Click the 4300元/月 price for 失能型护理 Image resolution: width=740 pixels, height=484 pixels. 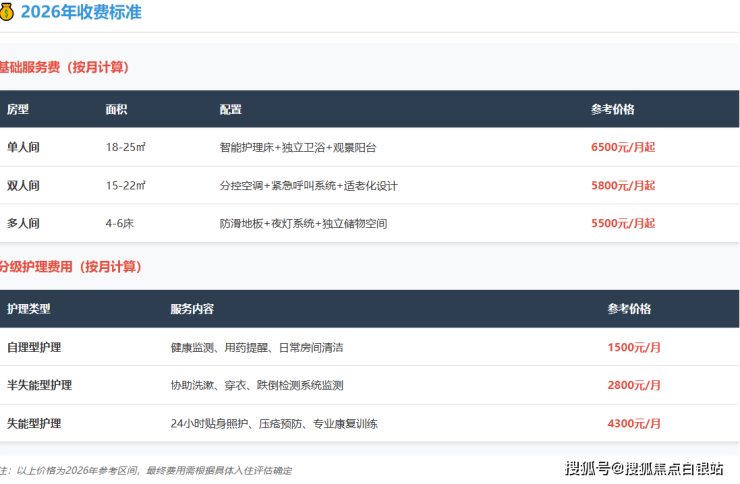(x=634, y=424)
